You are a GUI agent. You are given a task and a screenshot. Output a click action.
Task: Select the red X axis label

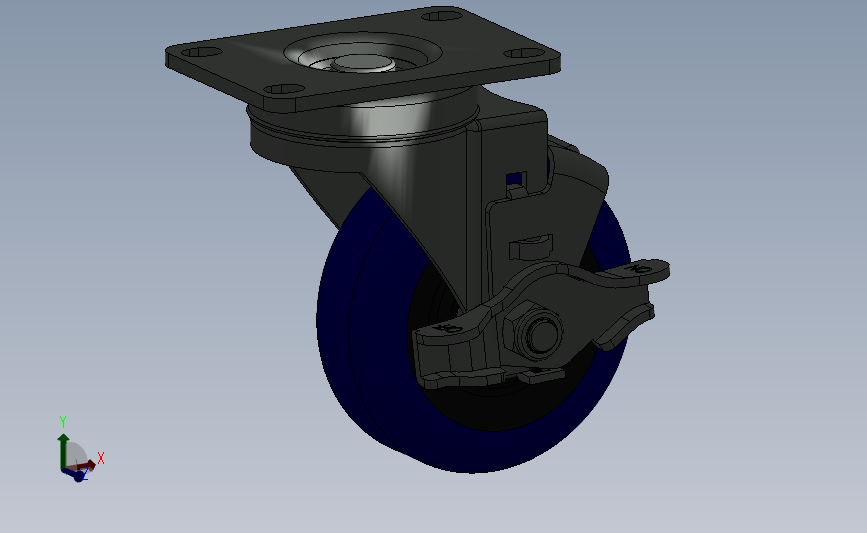pos(101,458)
